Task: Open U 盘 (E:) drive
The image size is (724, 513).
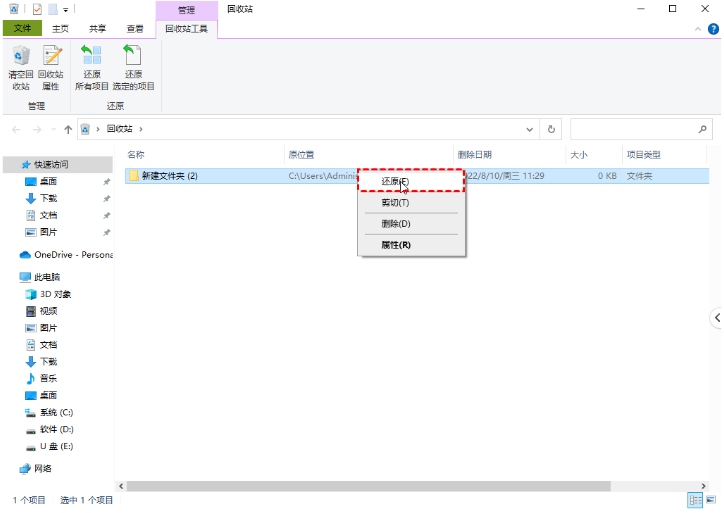Action: pyautogui.click(x=56, y=446)
